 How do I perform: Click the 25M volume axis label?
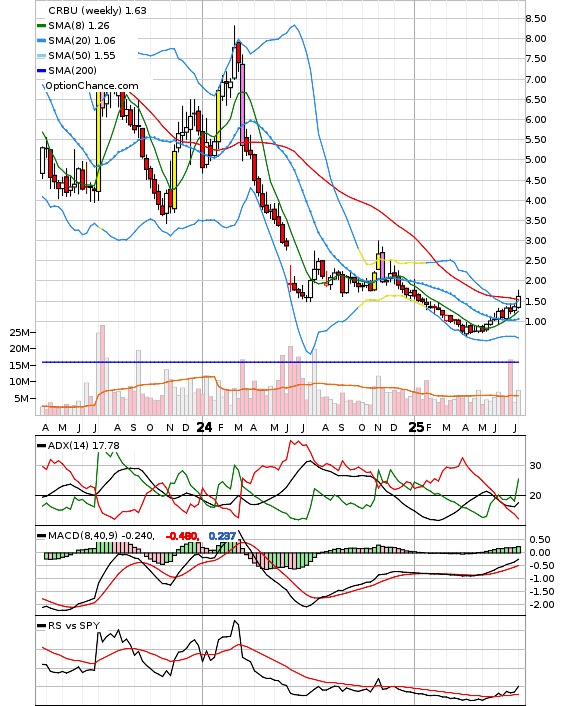(19, 333)
